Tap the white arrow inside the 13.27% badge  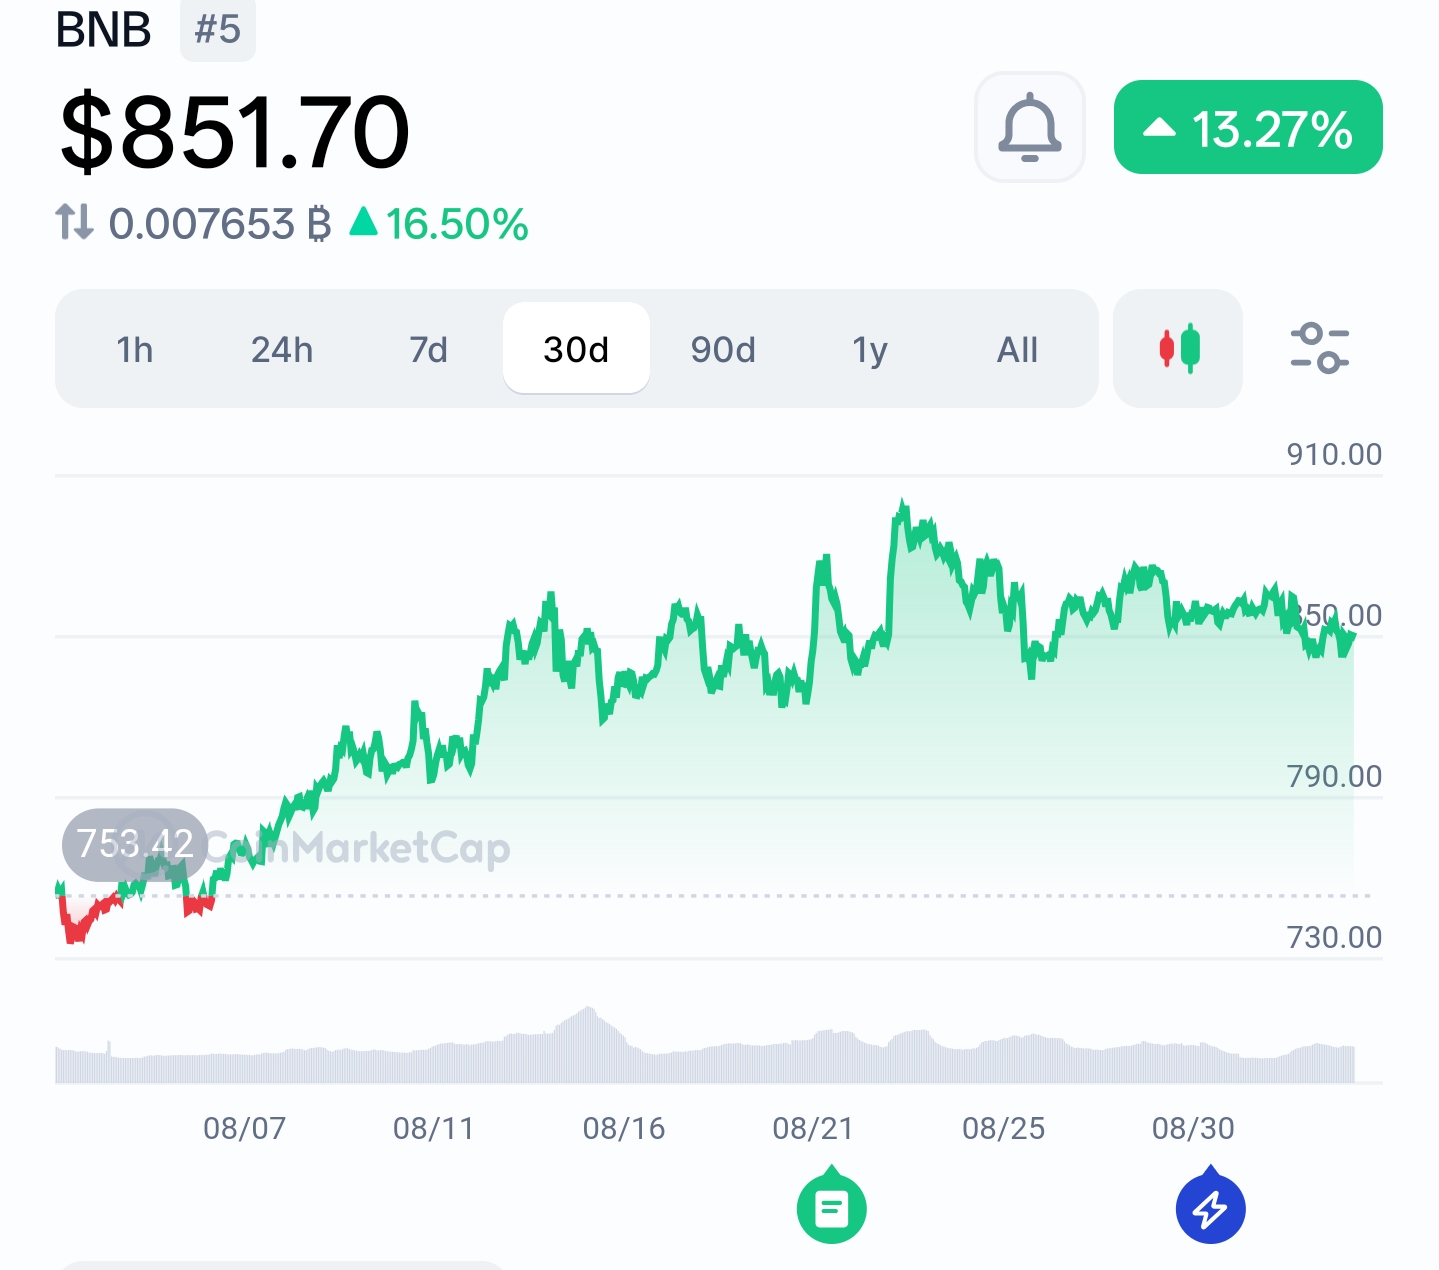tap(1159, 127)
